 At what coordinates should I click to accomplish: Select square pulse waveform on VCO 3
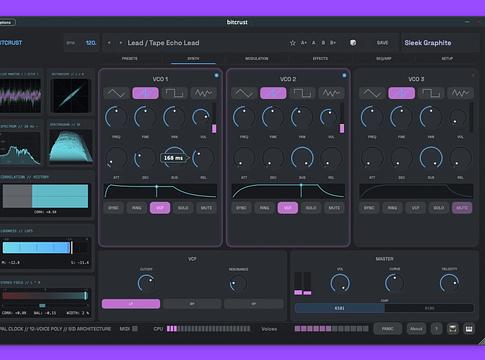[x=431, y=93]
